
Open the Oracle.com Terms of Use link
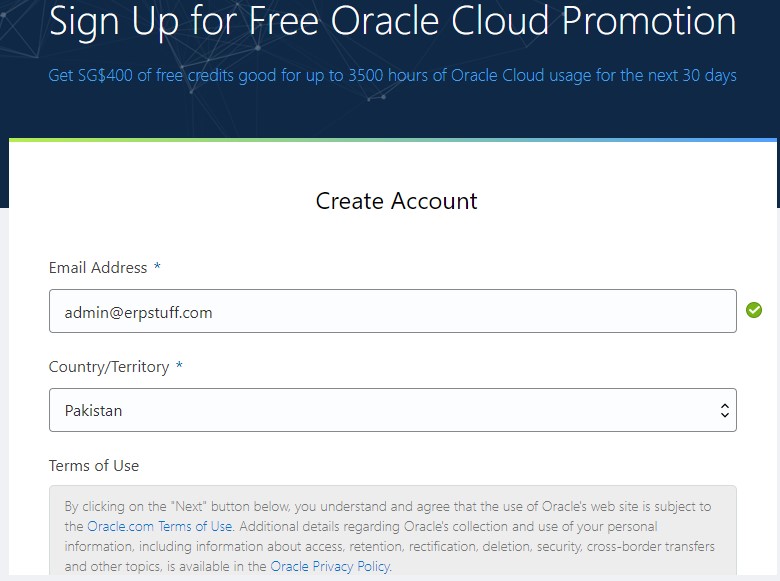pos(159,526)
